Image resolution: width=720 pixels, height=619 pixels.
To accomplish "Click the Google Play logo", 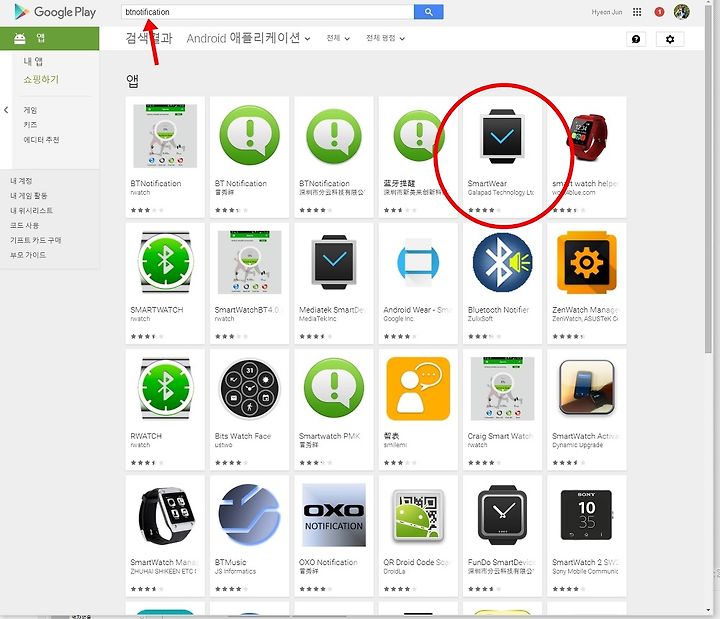I will pos(55,12).
